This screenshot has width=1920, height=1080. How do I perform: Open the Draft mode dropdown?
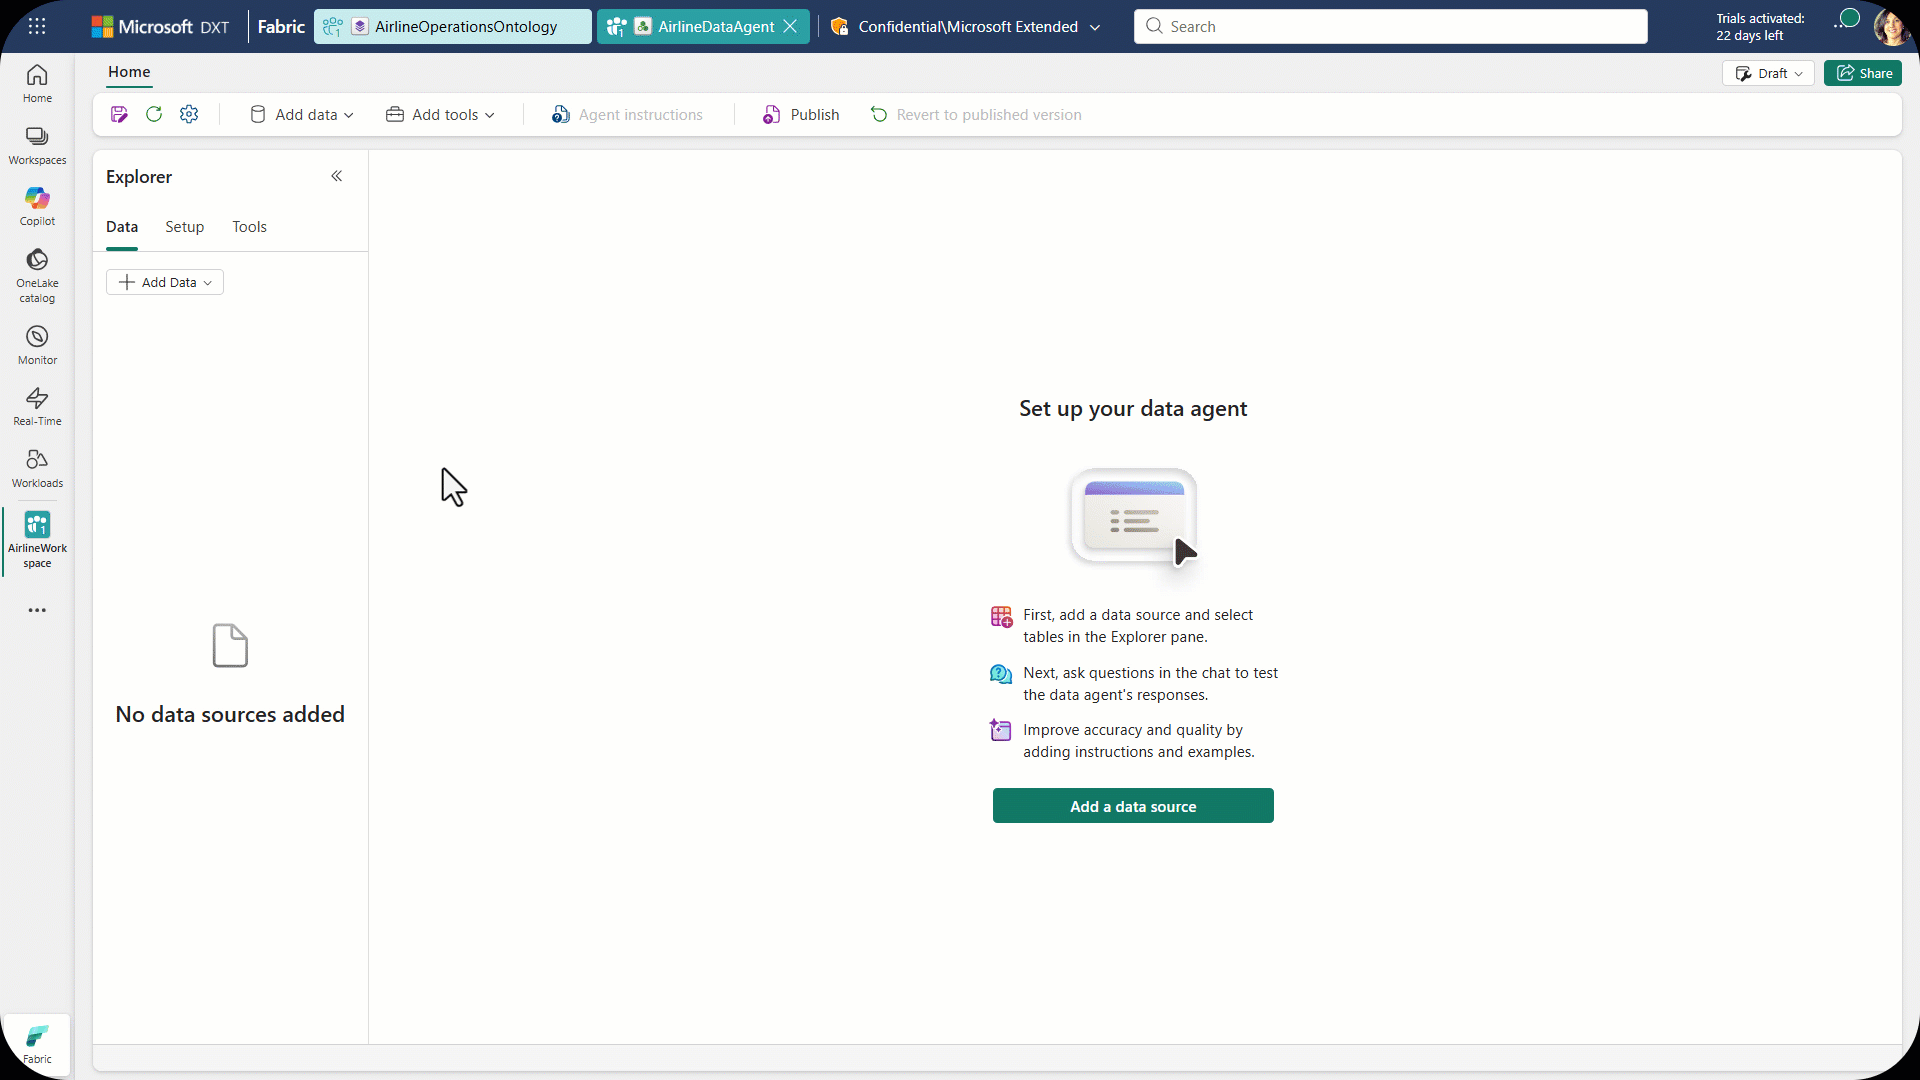coord(1768,74)
